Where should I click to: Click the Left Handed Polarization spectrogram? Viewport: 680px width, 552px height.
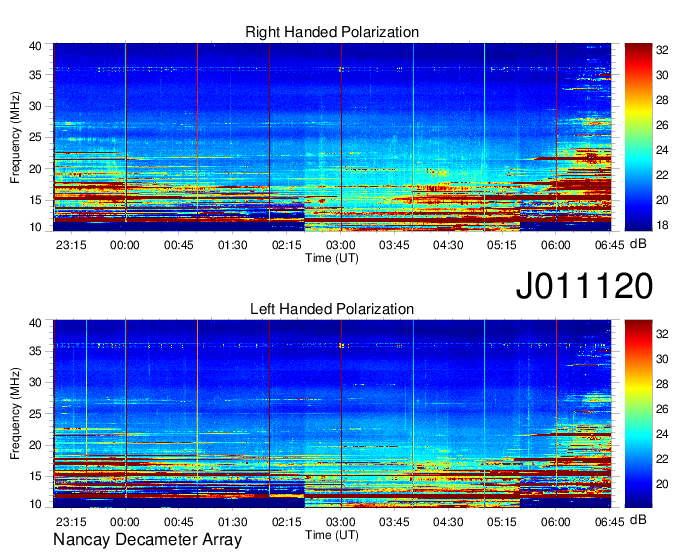click(332, 414)
